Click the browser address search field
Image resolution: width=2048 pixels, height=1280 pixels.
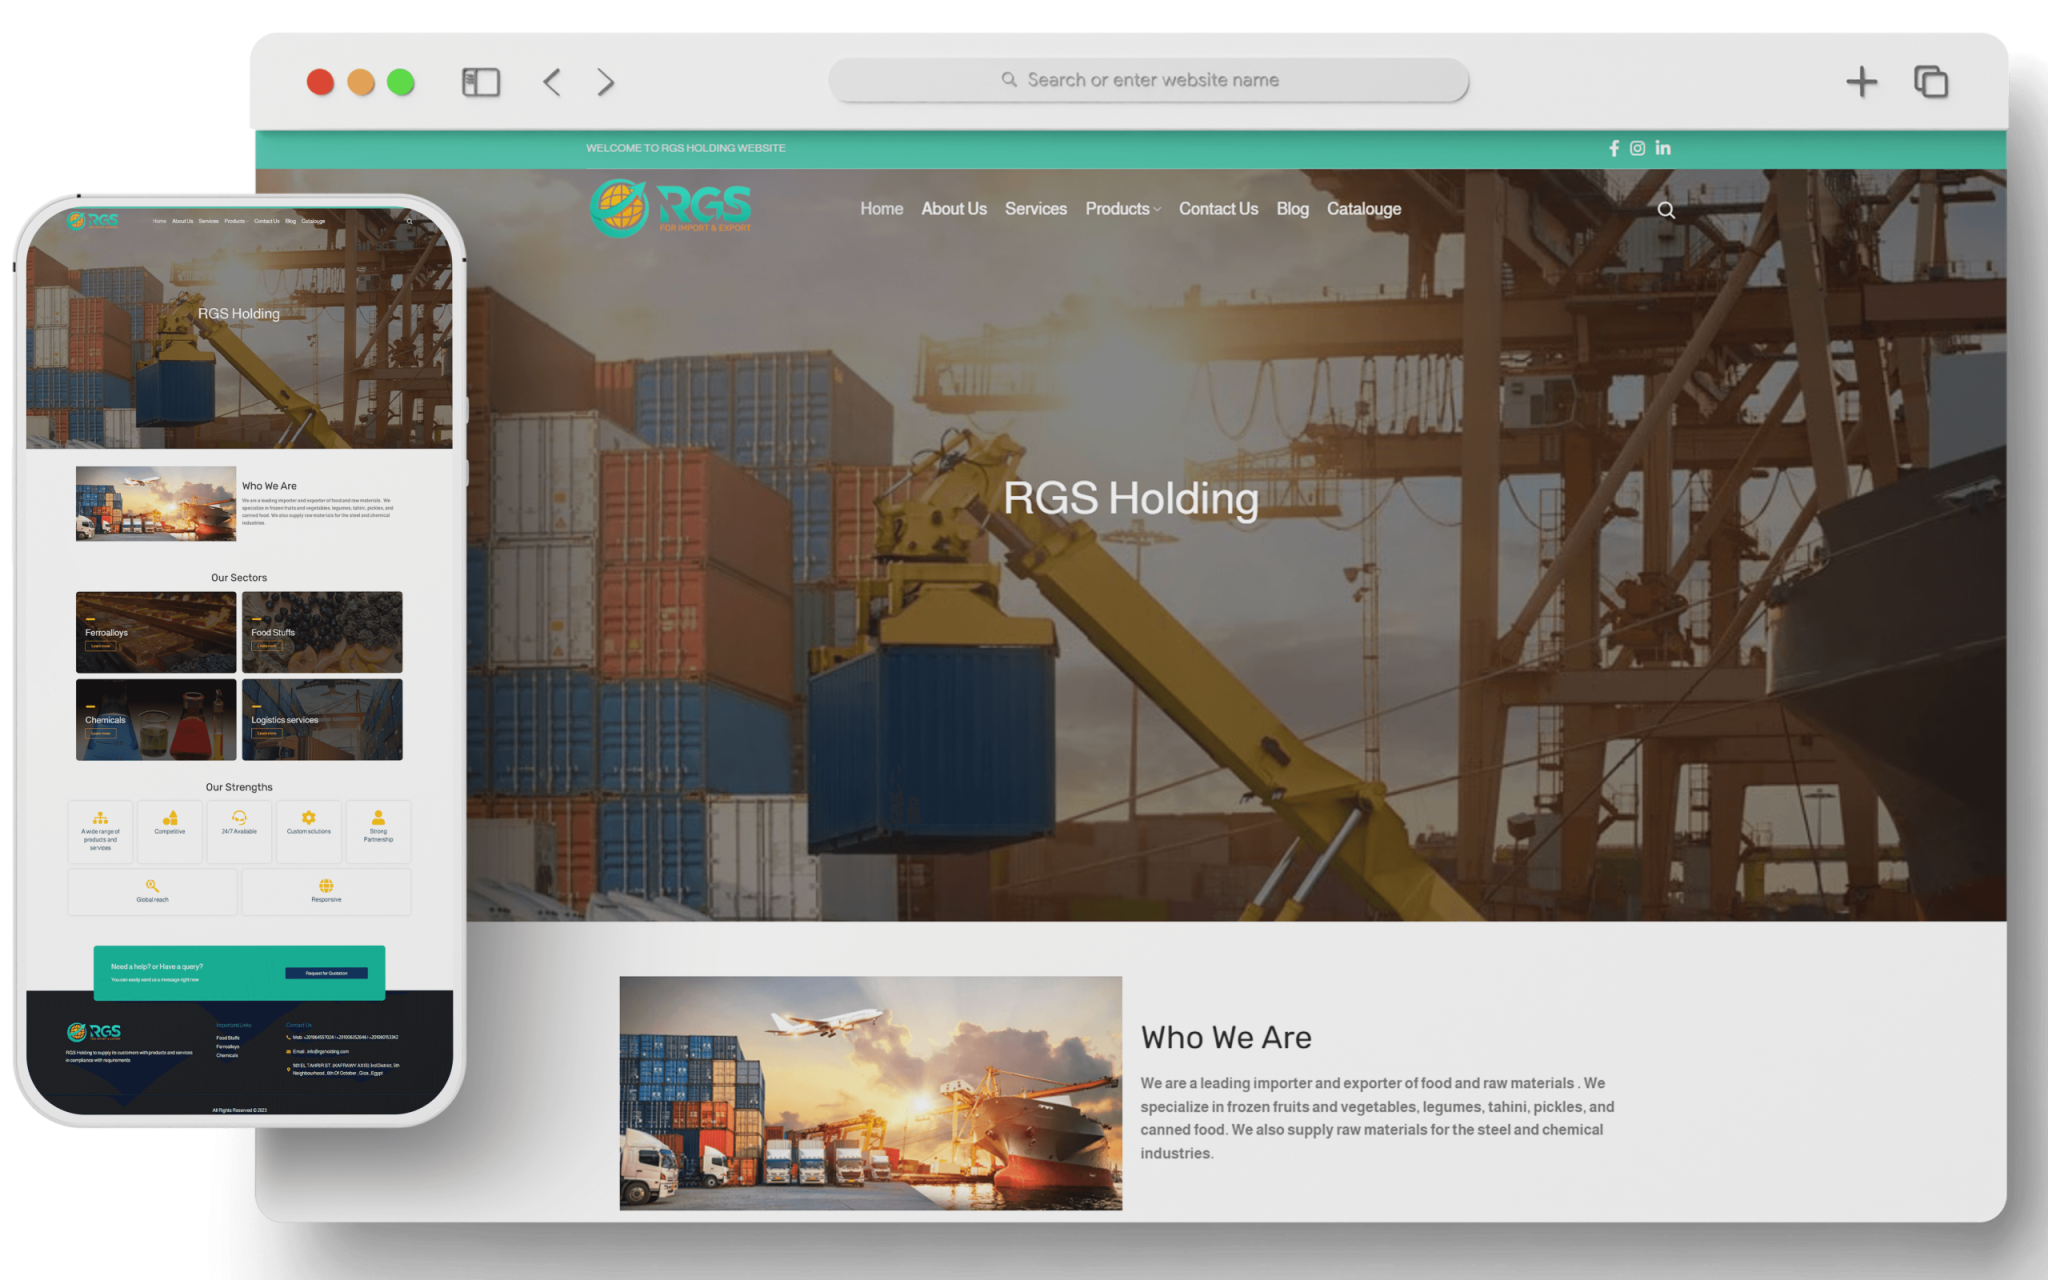point(1148,80)
